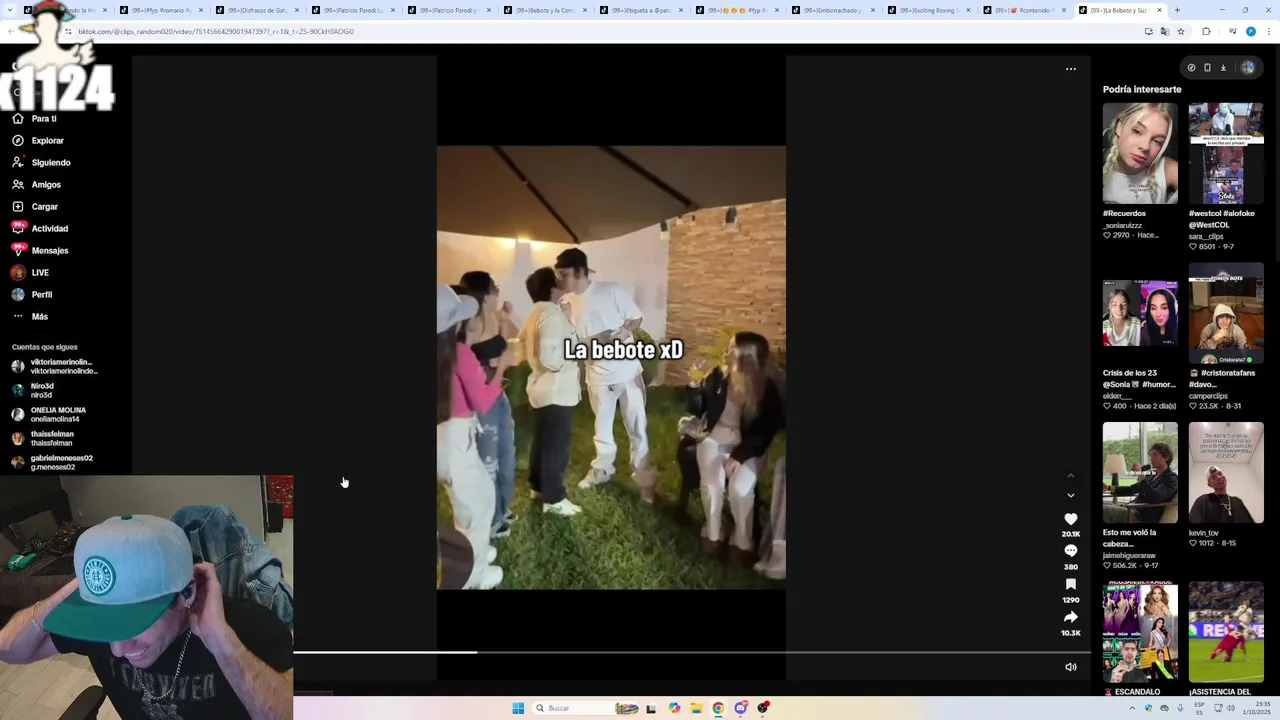Viewport: 1280px width, 720px height.
Task: Open Chrome profile avatar
Action: [1250, 31]
